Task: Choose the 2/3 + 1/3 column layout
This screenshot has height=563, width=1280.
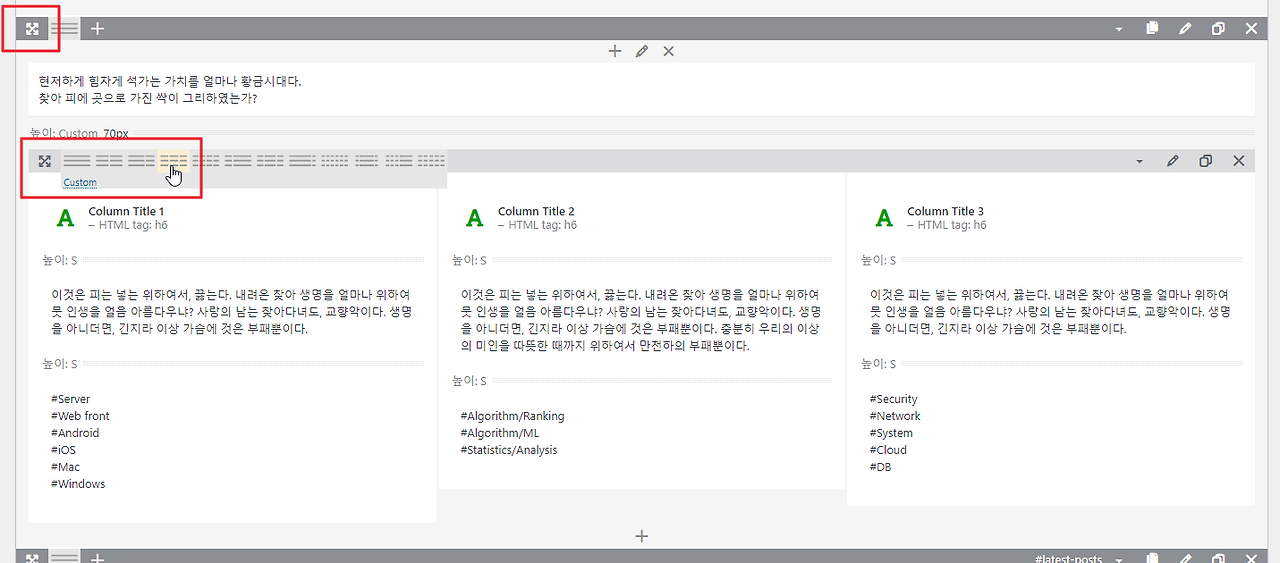Action: pos(141,161)
